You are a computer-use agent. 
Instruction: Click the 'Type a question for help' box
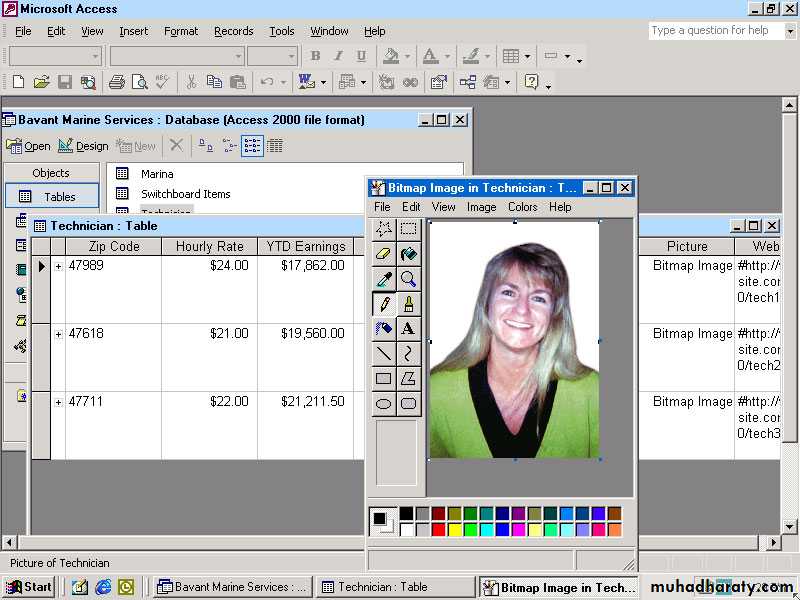(714, 31)
